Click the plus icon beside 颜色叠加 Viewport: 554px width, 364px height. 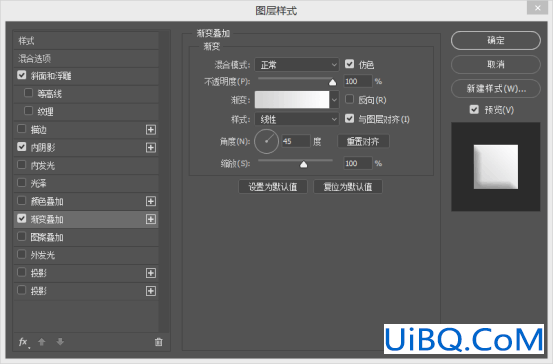(x=151, y=201)
